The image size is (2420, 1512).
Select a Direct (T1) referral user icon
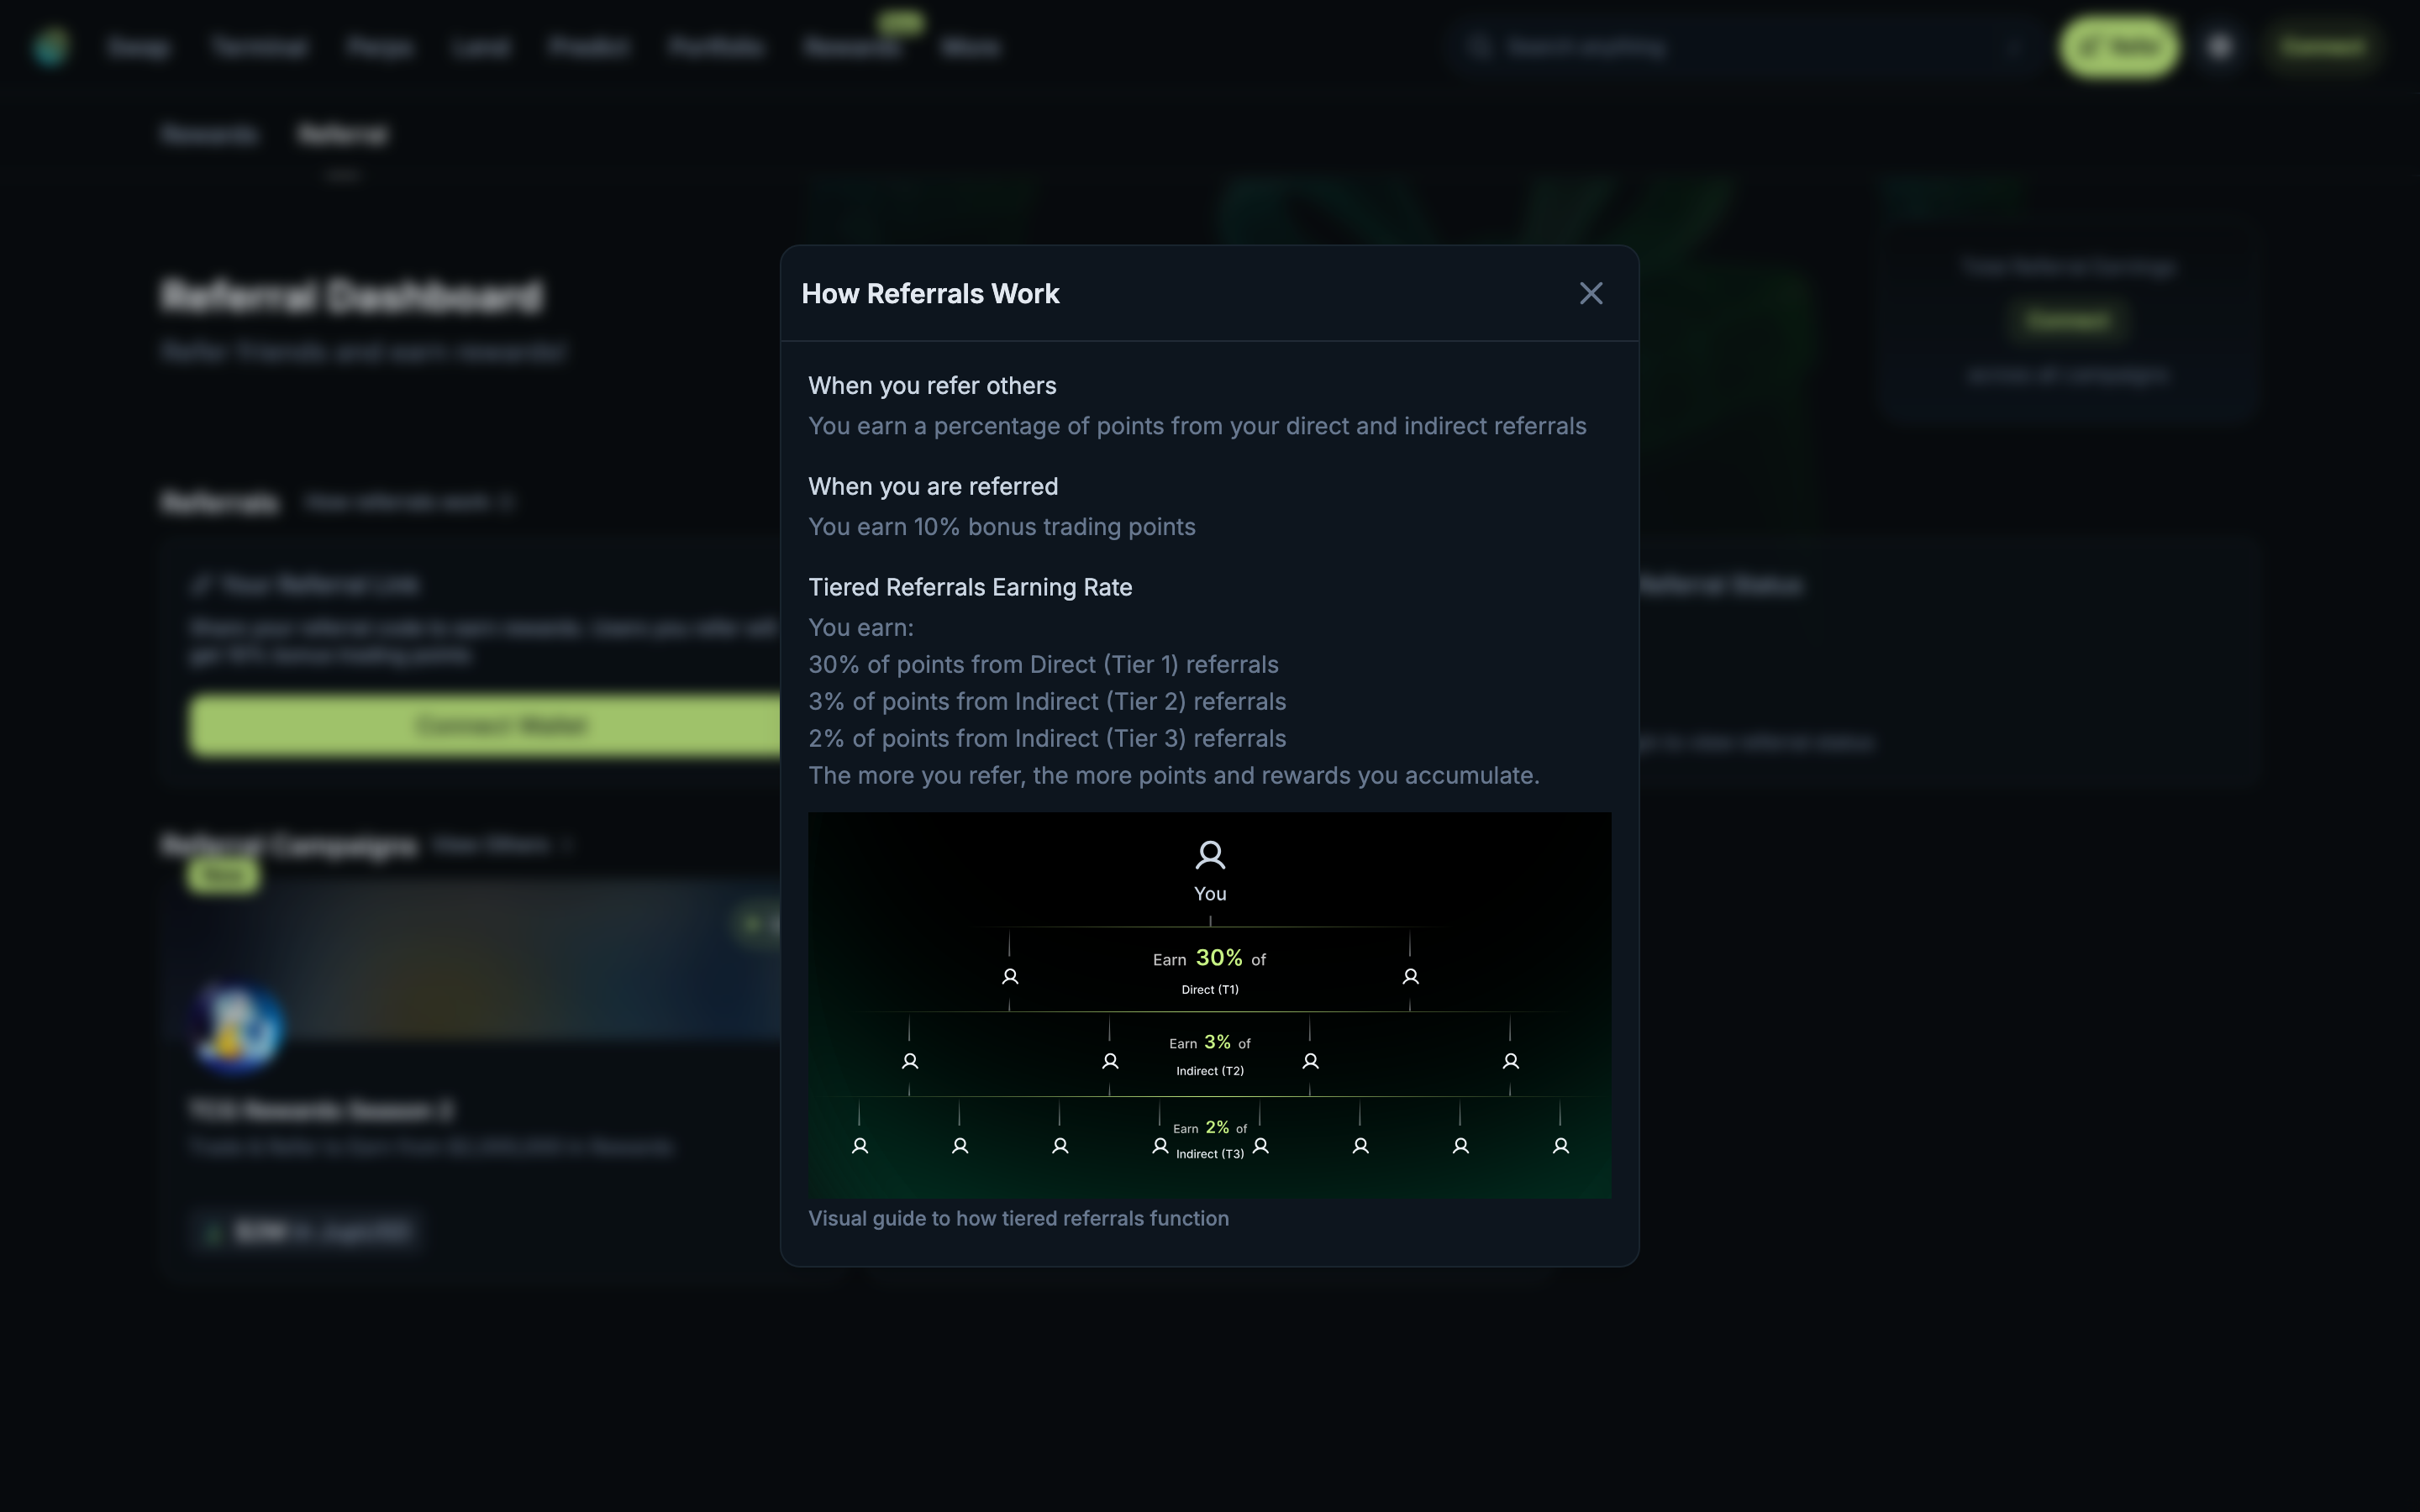pos(1010,976)
